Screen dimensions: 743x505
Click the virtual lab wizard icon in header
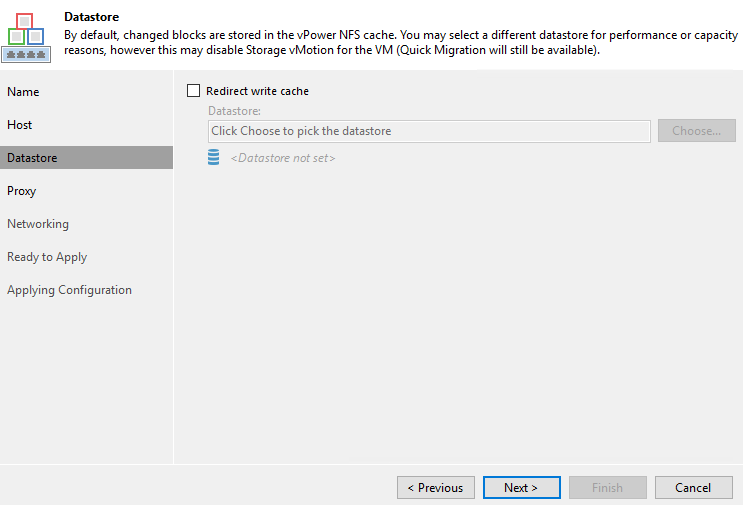click(x=26, y=38)
